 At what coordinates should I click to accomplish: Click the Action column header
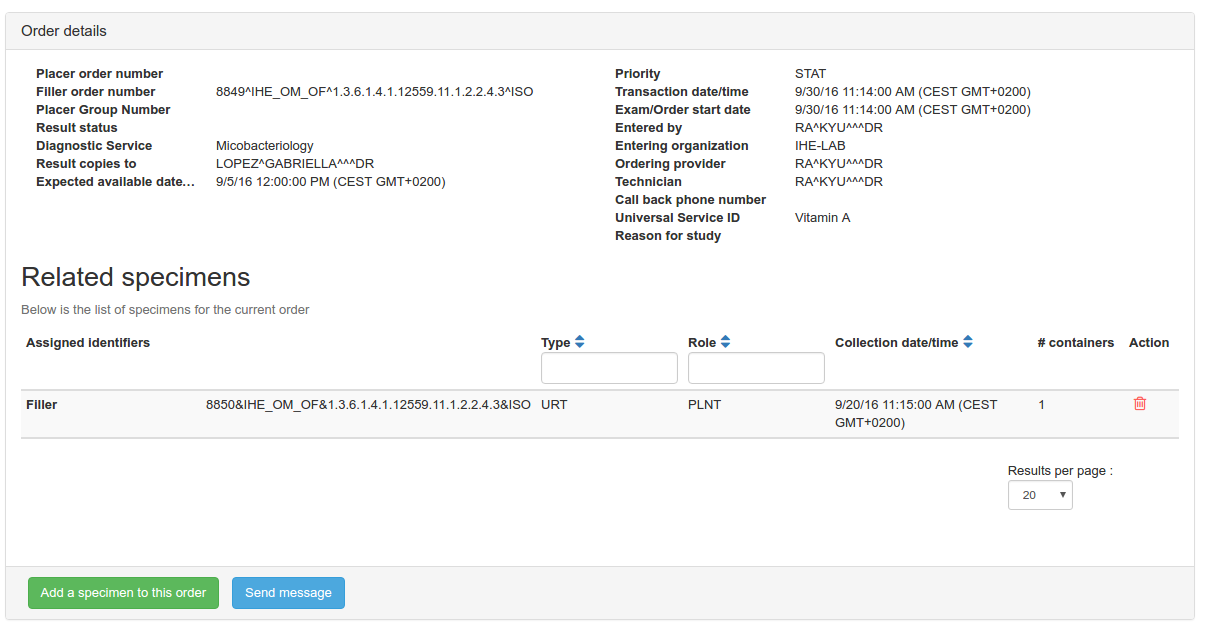(x=1148, y=343)
